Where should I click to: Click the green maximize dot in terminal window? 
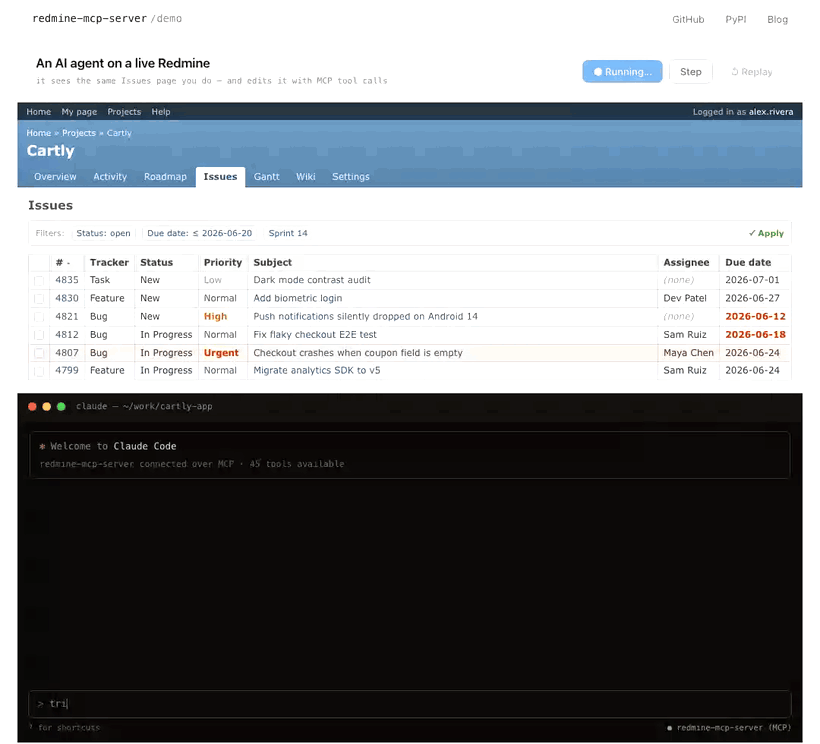[61, 407]
